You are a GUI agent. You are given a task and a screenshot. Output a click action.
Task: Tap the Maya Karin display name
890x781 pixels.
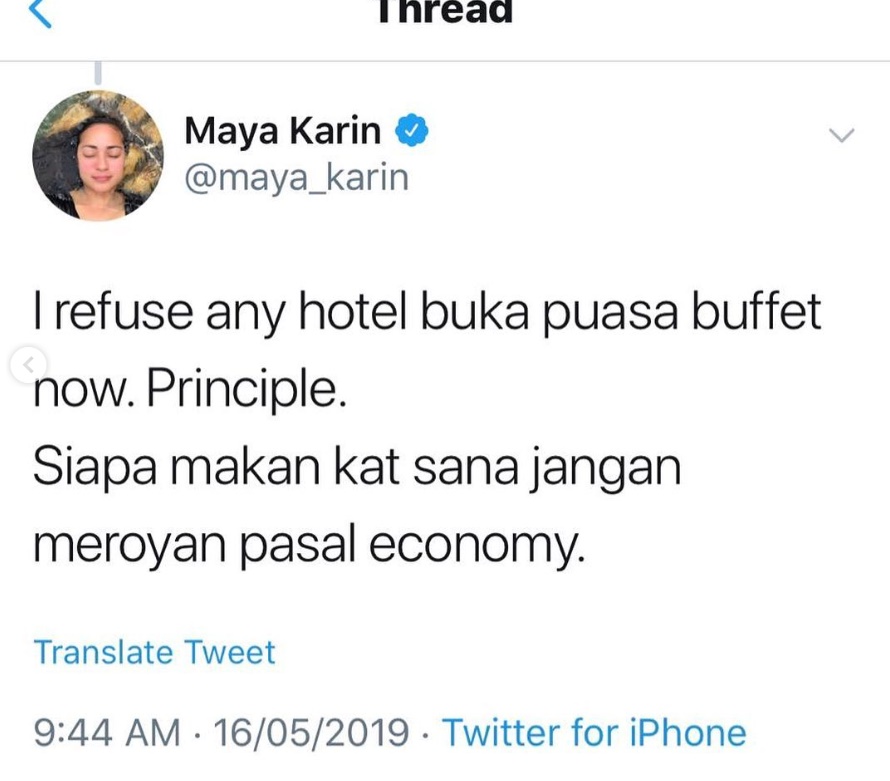click(x=283, y=131)
